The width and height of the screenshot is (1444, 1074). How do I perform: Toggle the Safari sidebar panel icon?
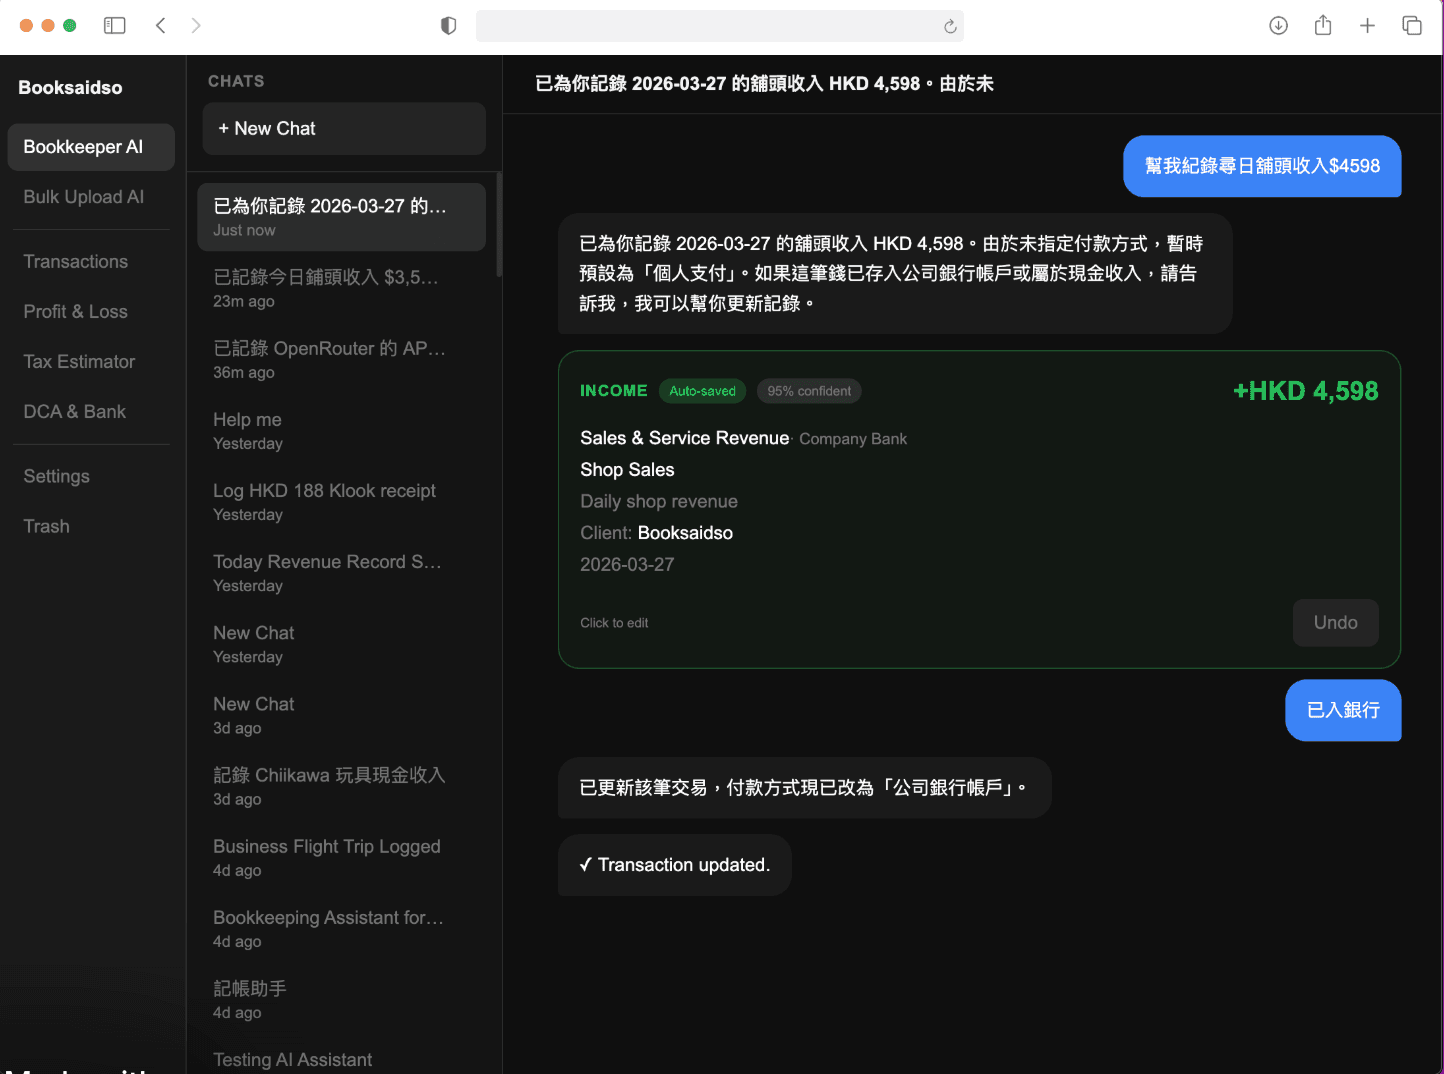coord(114,25)
